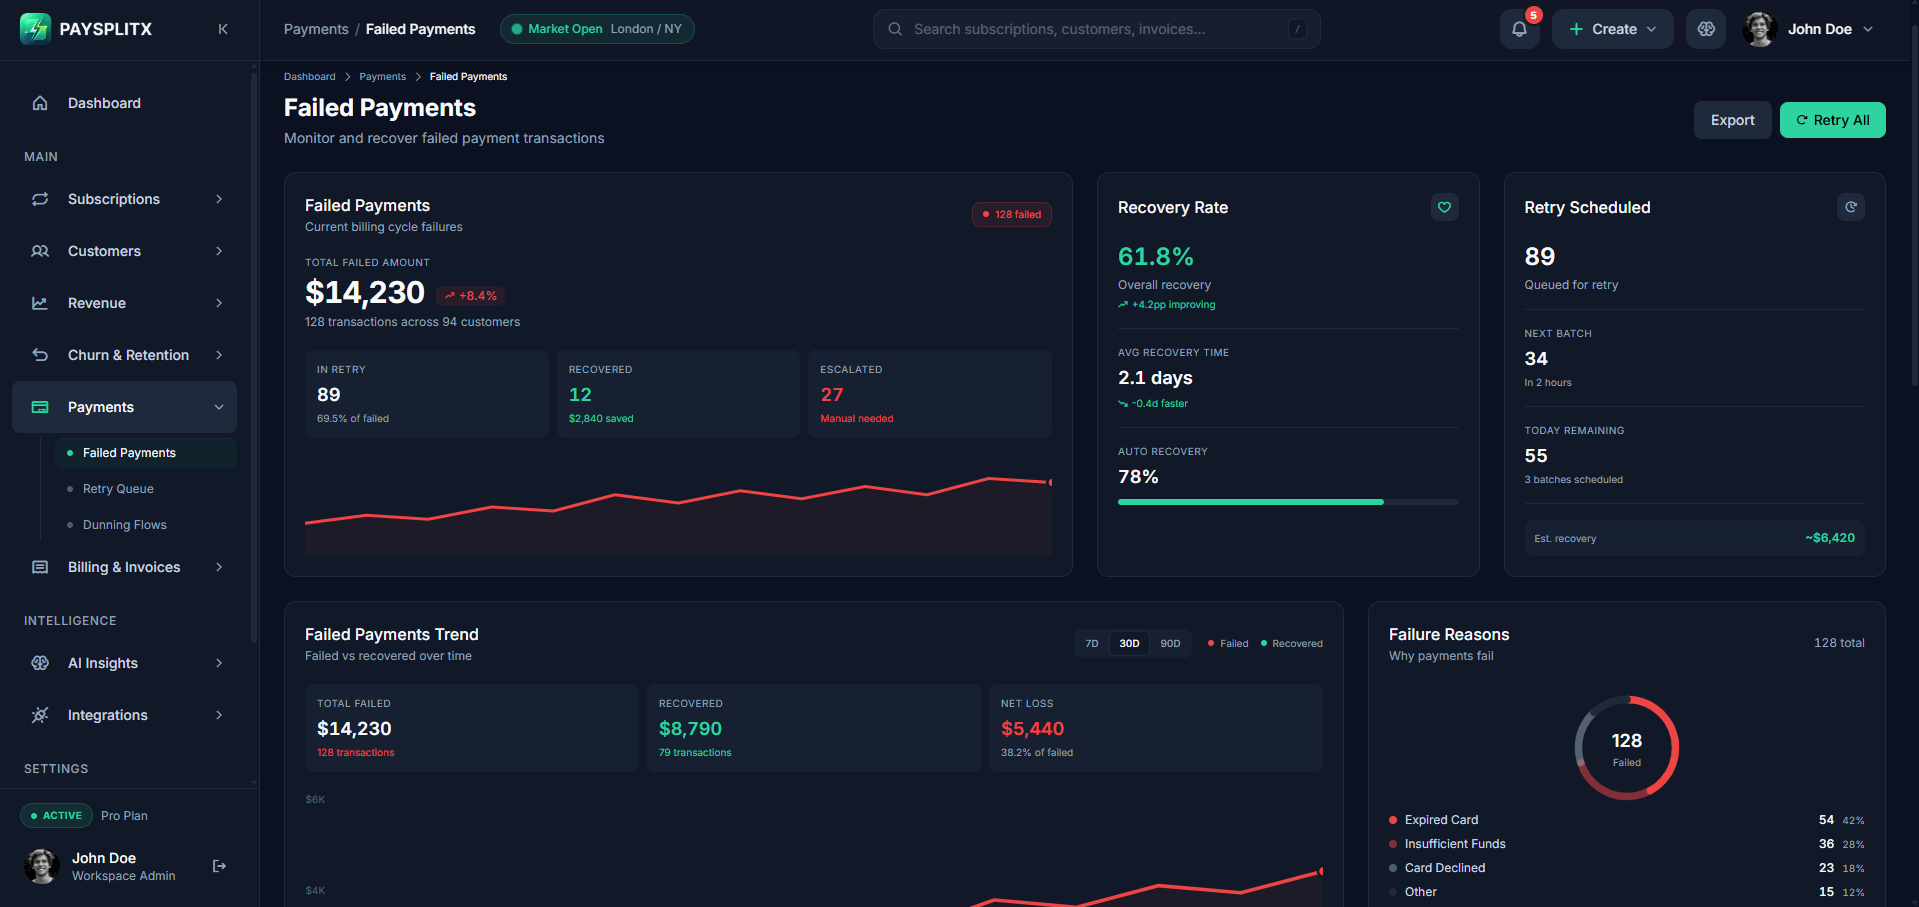Click the Market Open London / NY badge

point(597,29)
